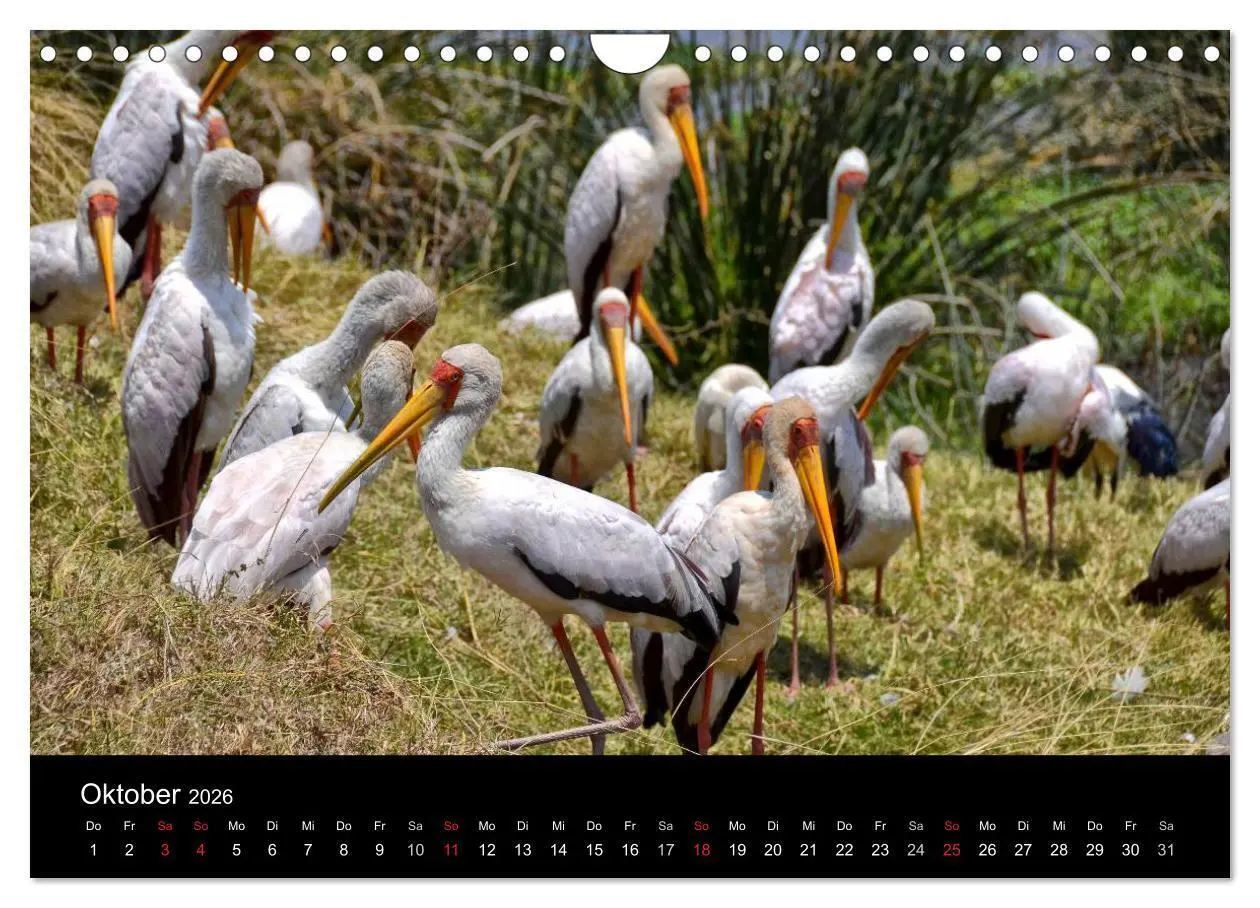Select day 12 in the calendar row
Image resolution: width=1260 pixels, height=908 pixels.
(x=487, y=850)
